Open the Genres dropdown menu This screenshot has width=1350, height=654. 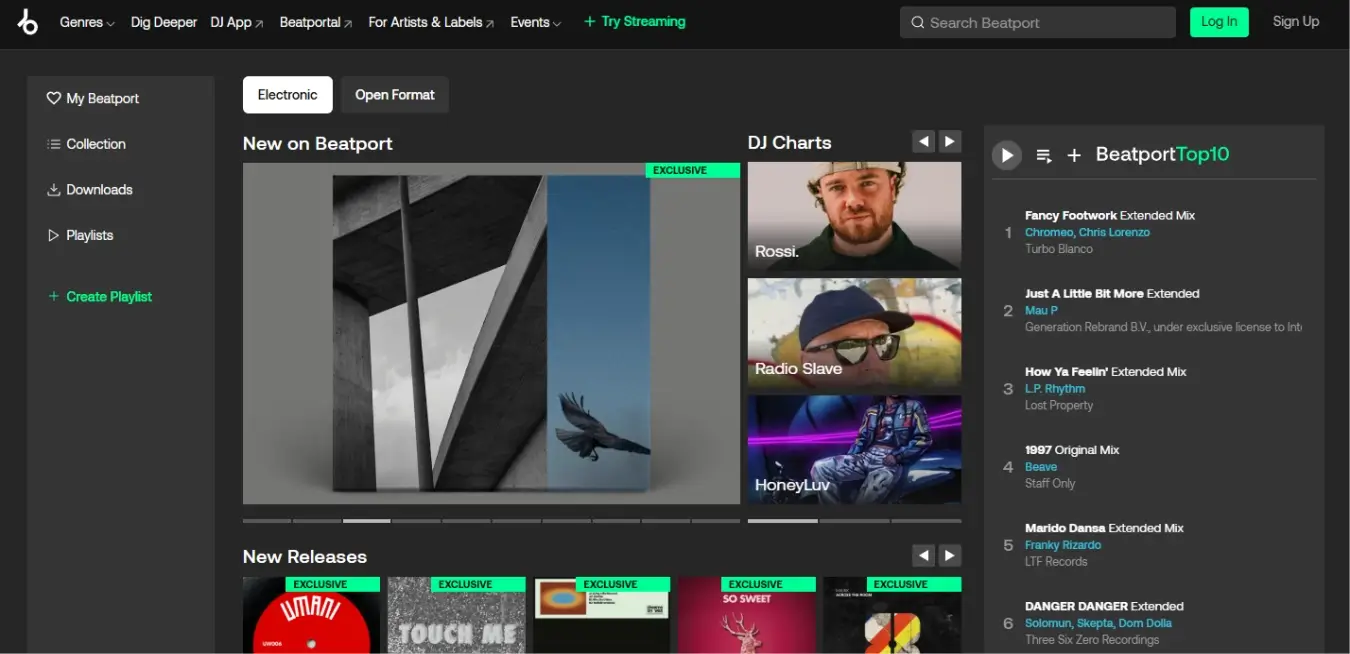87,22
